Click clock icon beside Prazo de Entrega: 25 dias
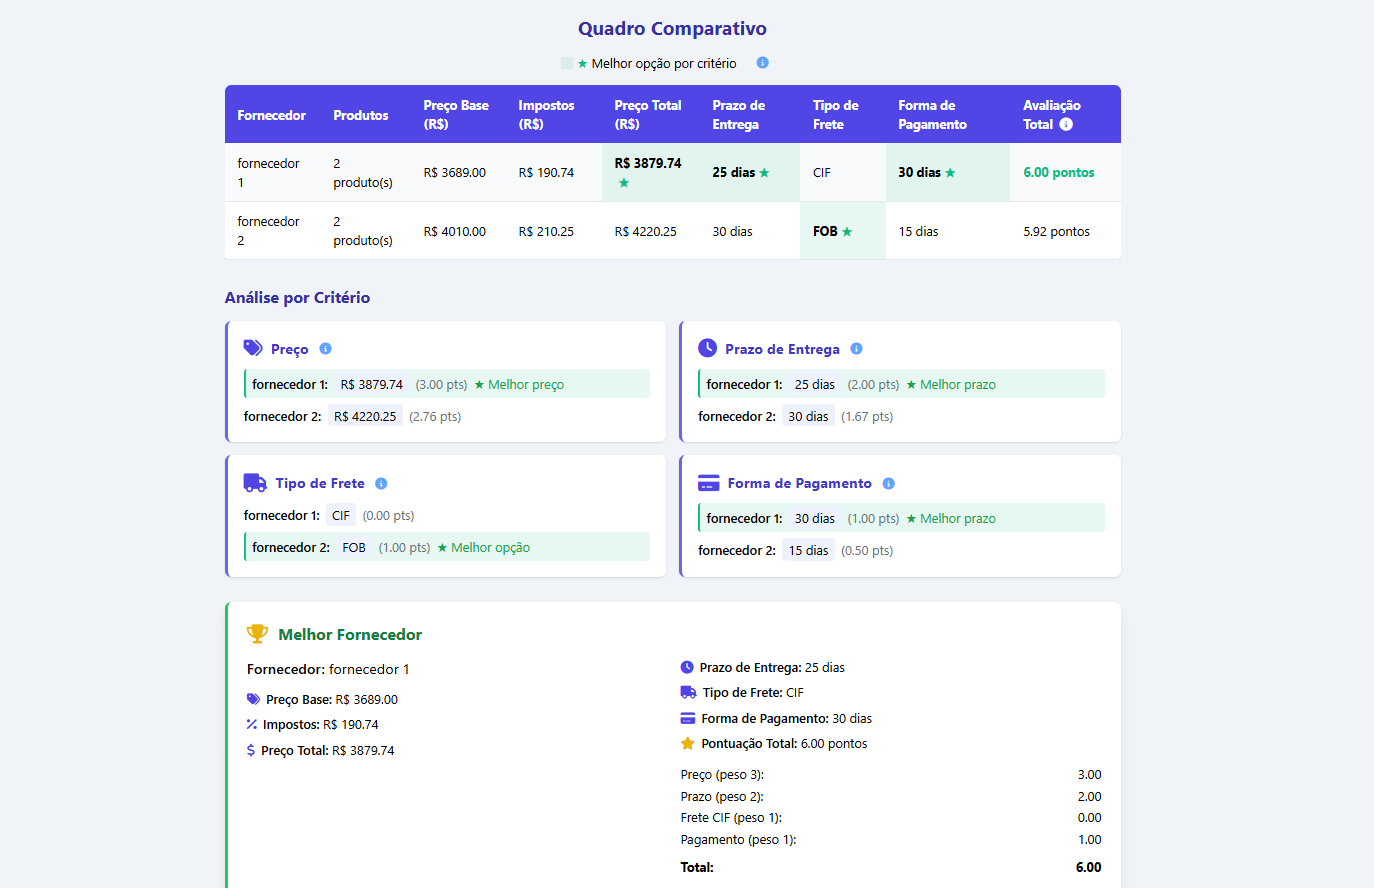 [687, 667]
